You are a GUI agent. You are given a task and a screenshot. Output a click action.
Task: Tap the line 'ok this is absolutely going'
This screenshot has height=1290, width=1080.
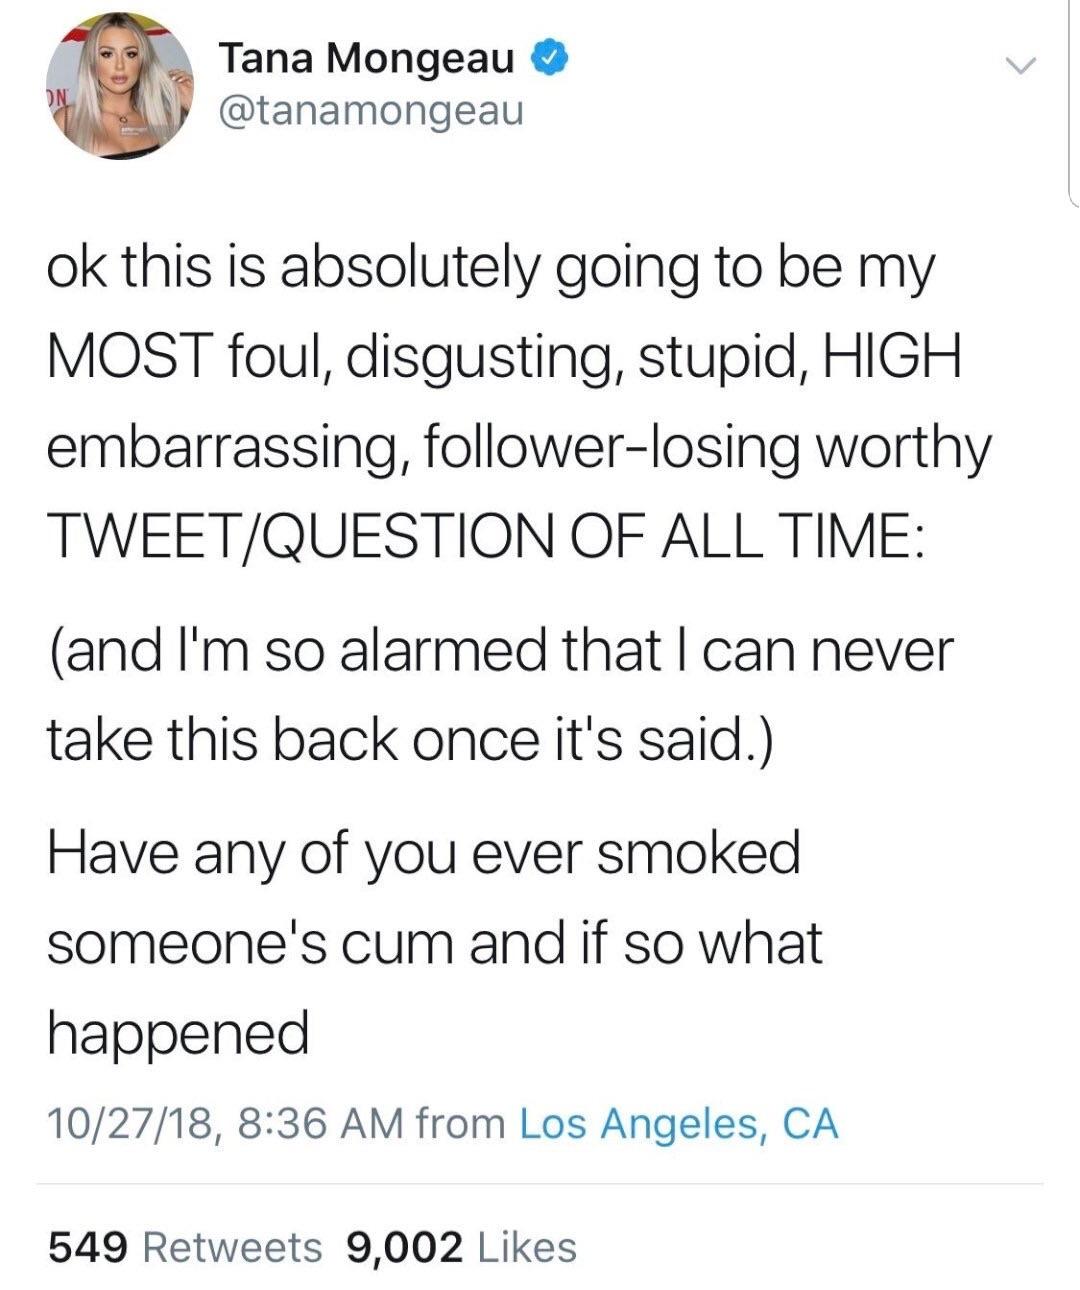[x=490, y=272]
